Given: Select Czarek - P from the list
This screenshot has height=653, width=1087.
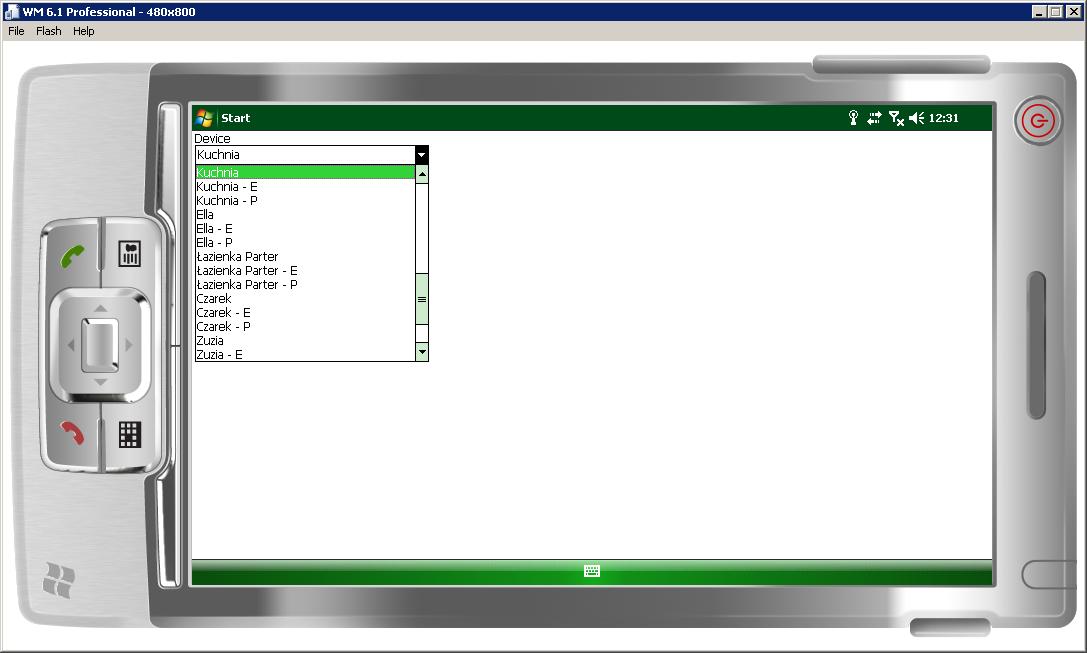Looking at the screenshot, I should [x=305, y=326].
